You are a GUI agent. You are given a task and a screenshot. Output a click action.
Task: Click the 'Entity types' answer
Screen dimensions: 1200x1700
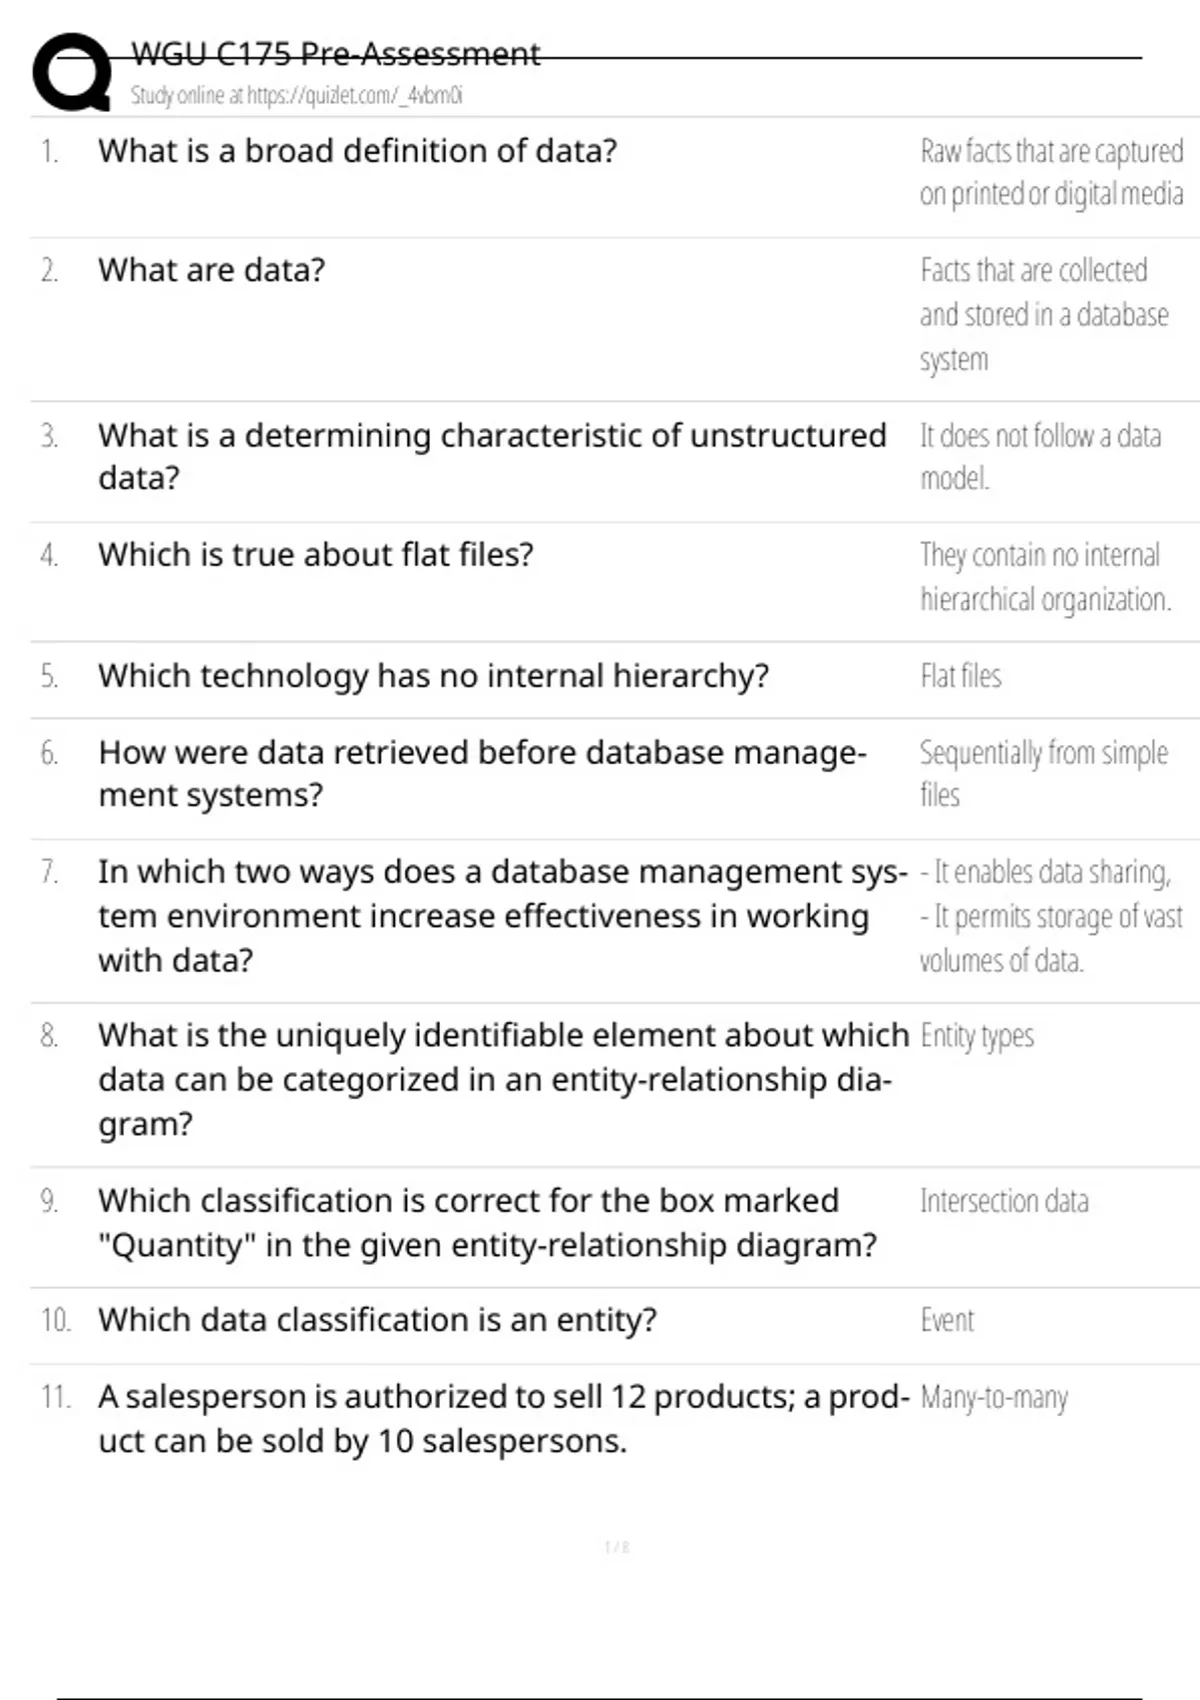(977, 1036)
